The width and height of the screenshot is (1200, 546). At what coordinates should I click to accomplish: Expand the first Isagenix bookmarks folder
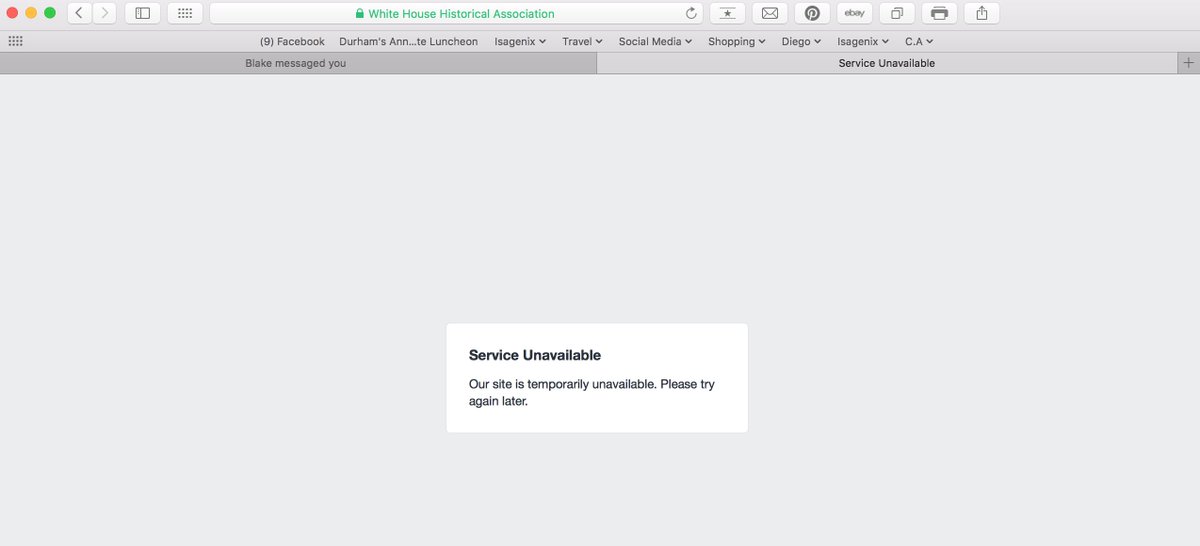(x=520, y=41)
